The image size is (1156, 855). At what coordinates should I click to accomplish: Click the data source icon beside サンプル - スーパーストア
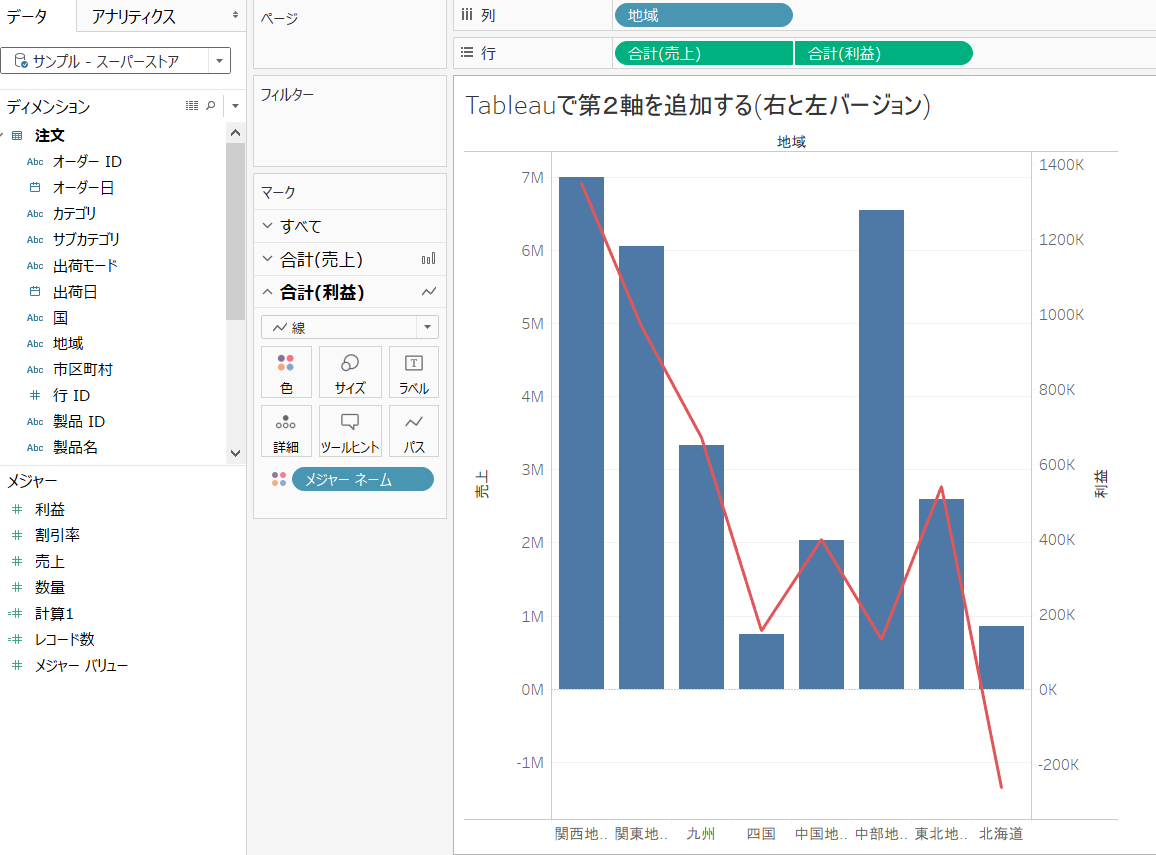pos(18,60)
